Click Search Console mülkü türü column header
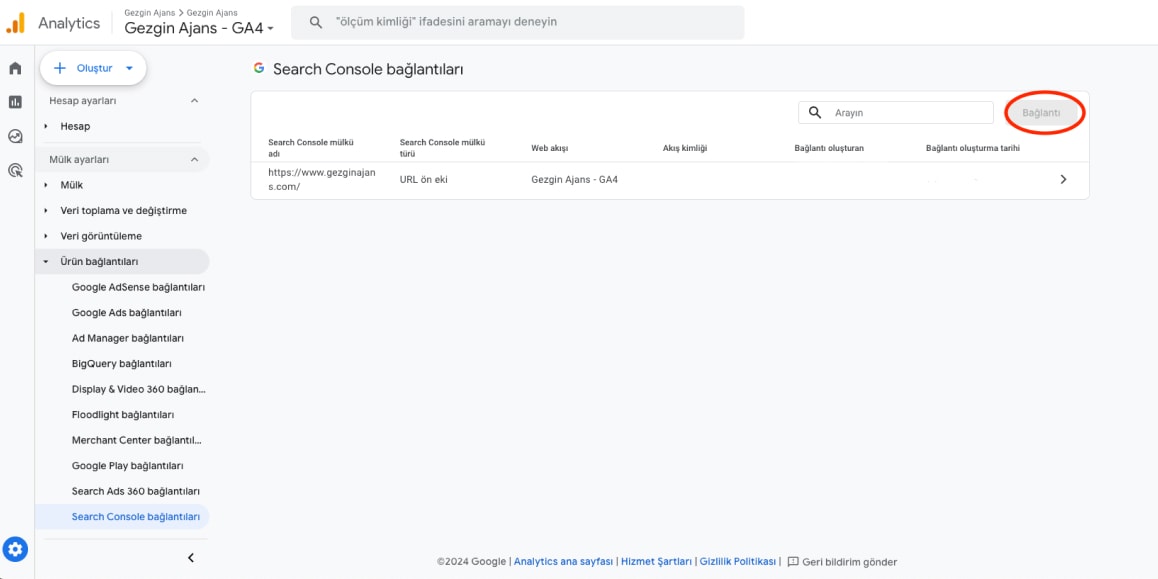The width and height of the screenshot is (1158, 579). 442,148
